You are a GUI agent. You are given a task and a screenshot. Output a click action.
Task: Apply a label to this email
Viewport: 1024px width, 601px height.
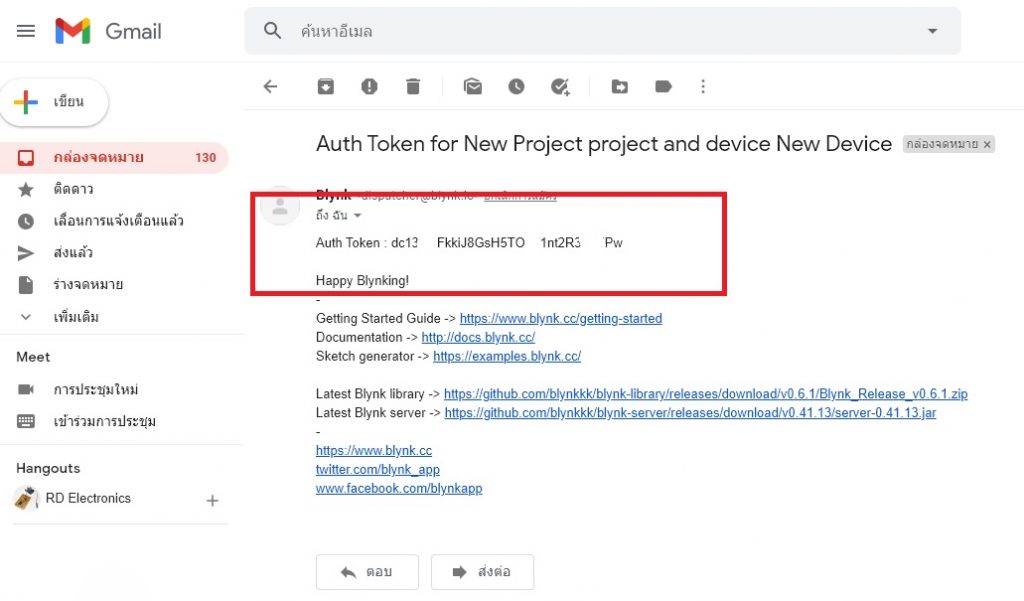click(x=663, y=86)
